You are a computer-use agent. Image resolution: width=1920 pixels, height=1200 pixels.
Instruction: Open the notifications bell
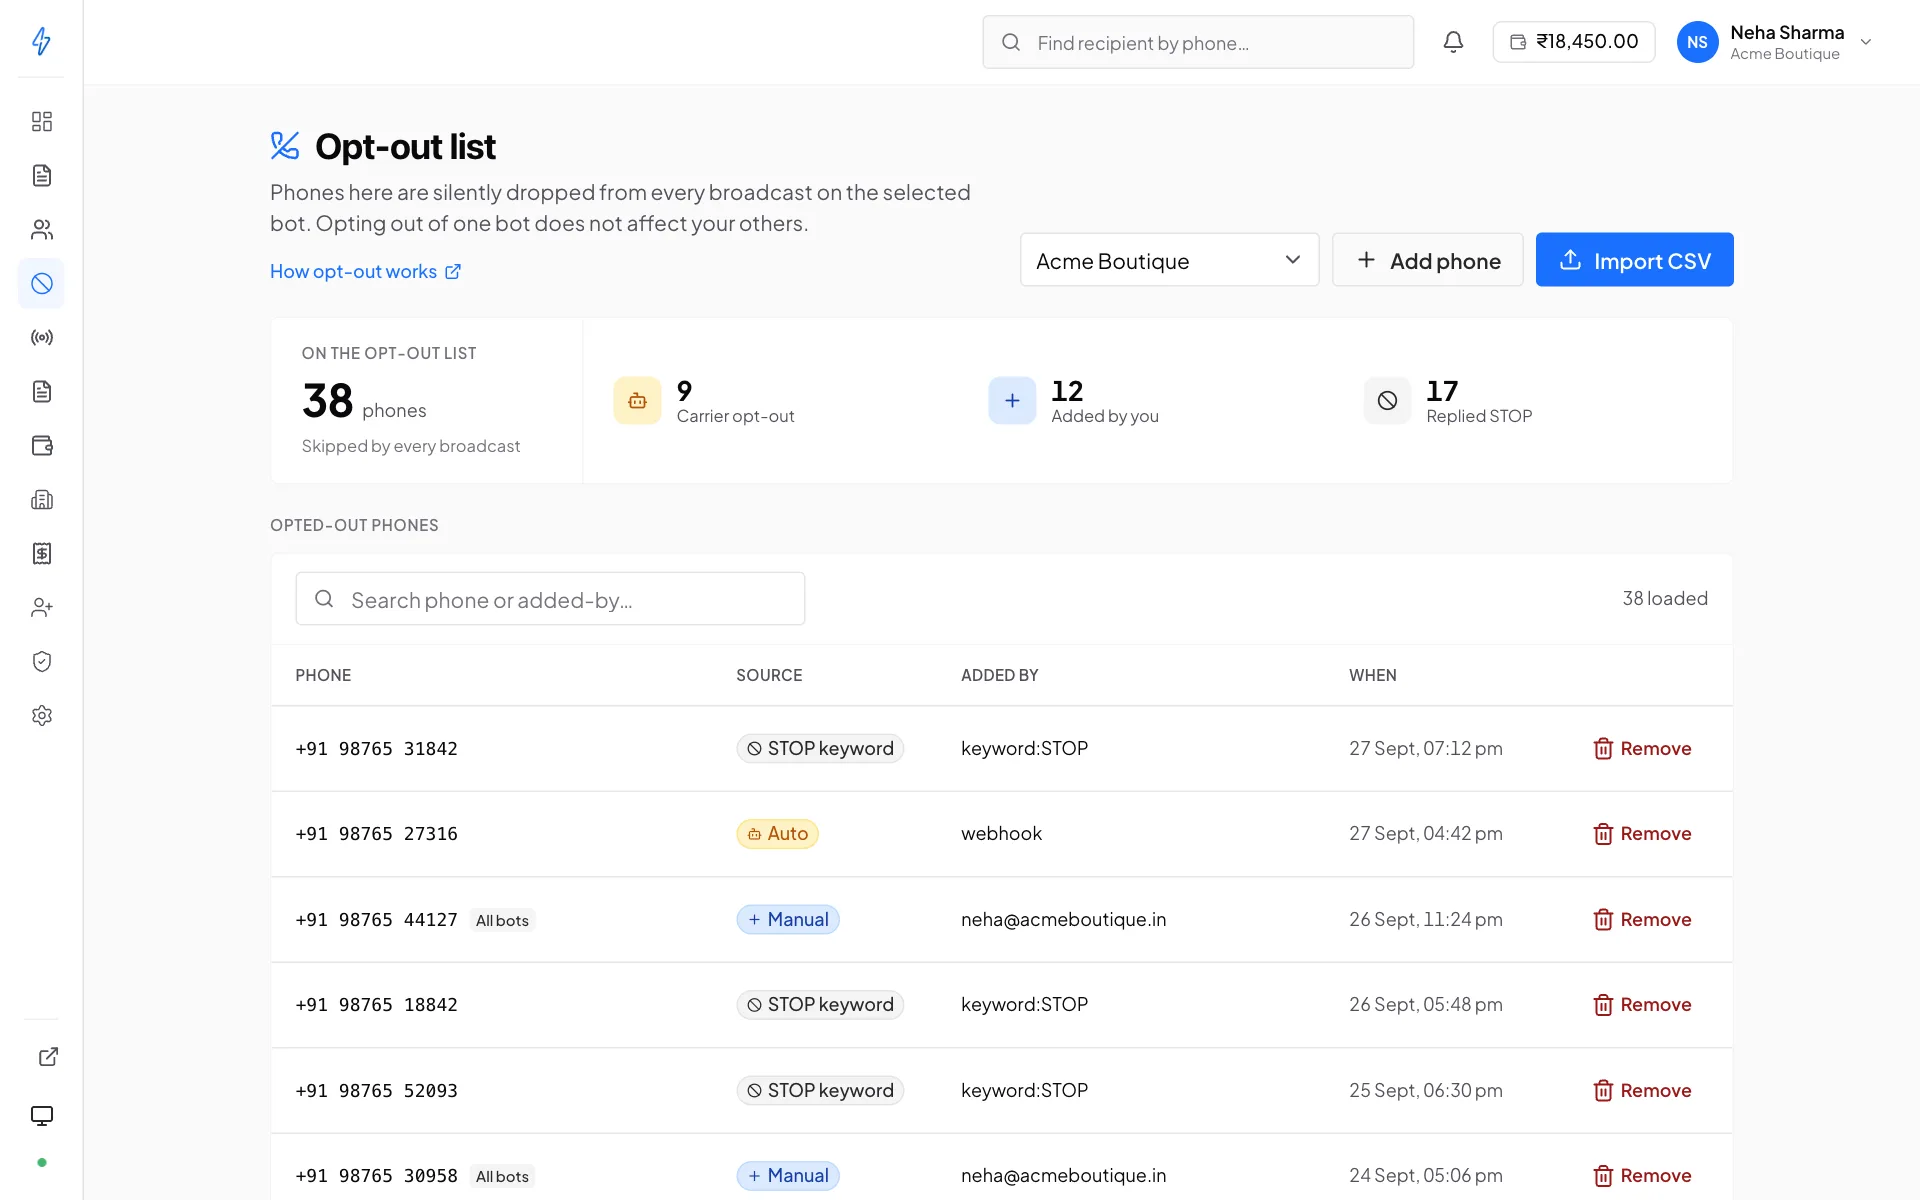pyautogui.click(x=1453, y=42)
